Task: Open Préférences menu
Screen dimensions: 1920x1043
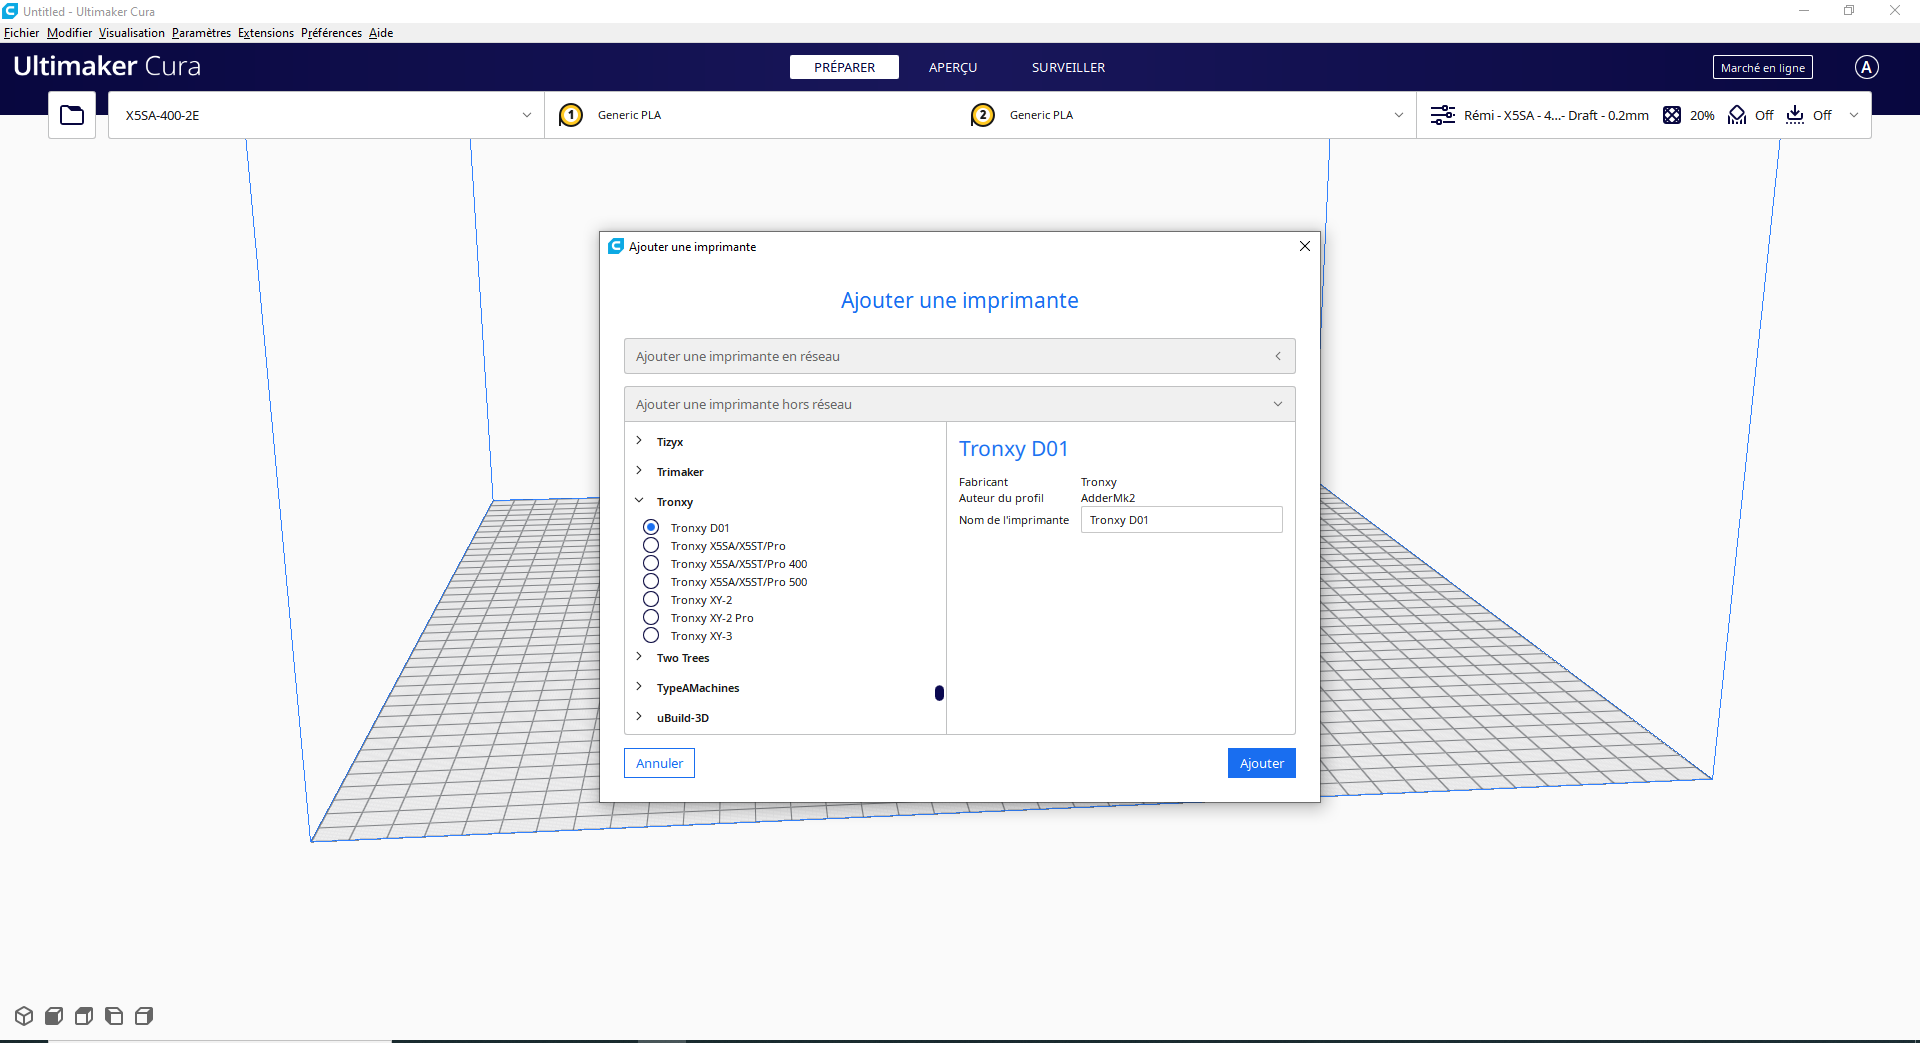Action: pyautogui.click(x=331, y=33)
